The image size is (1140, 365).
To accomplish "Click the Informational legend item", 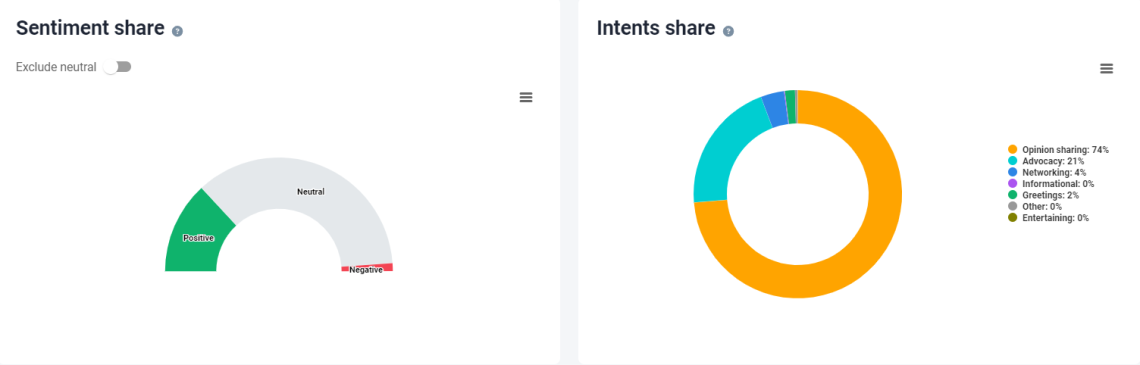I will [x=1051, y=184].
